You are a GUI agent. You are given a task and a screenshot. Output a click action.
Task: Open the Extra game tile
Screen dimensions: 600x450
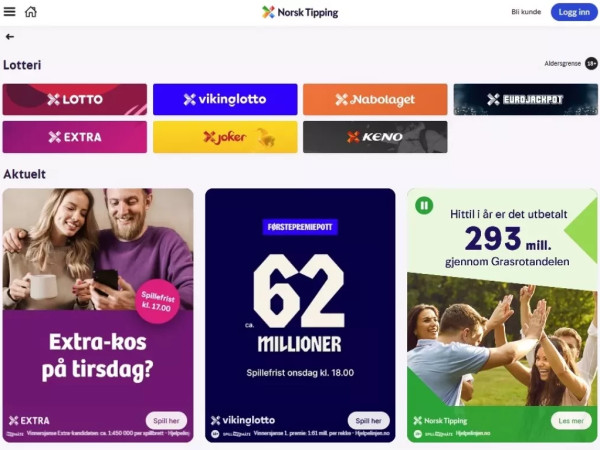75,137
